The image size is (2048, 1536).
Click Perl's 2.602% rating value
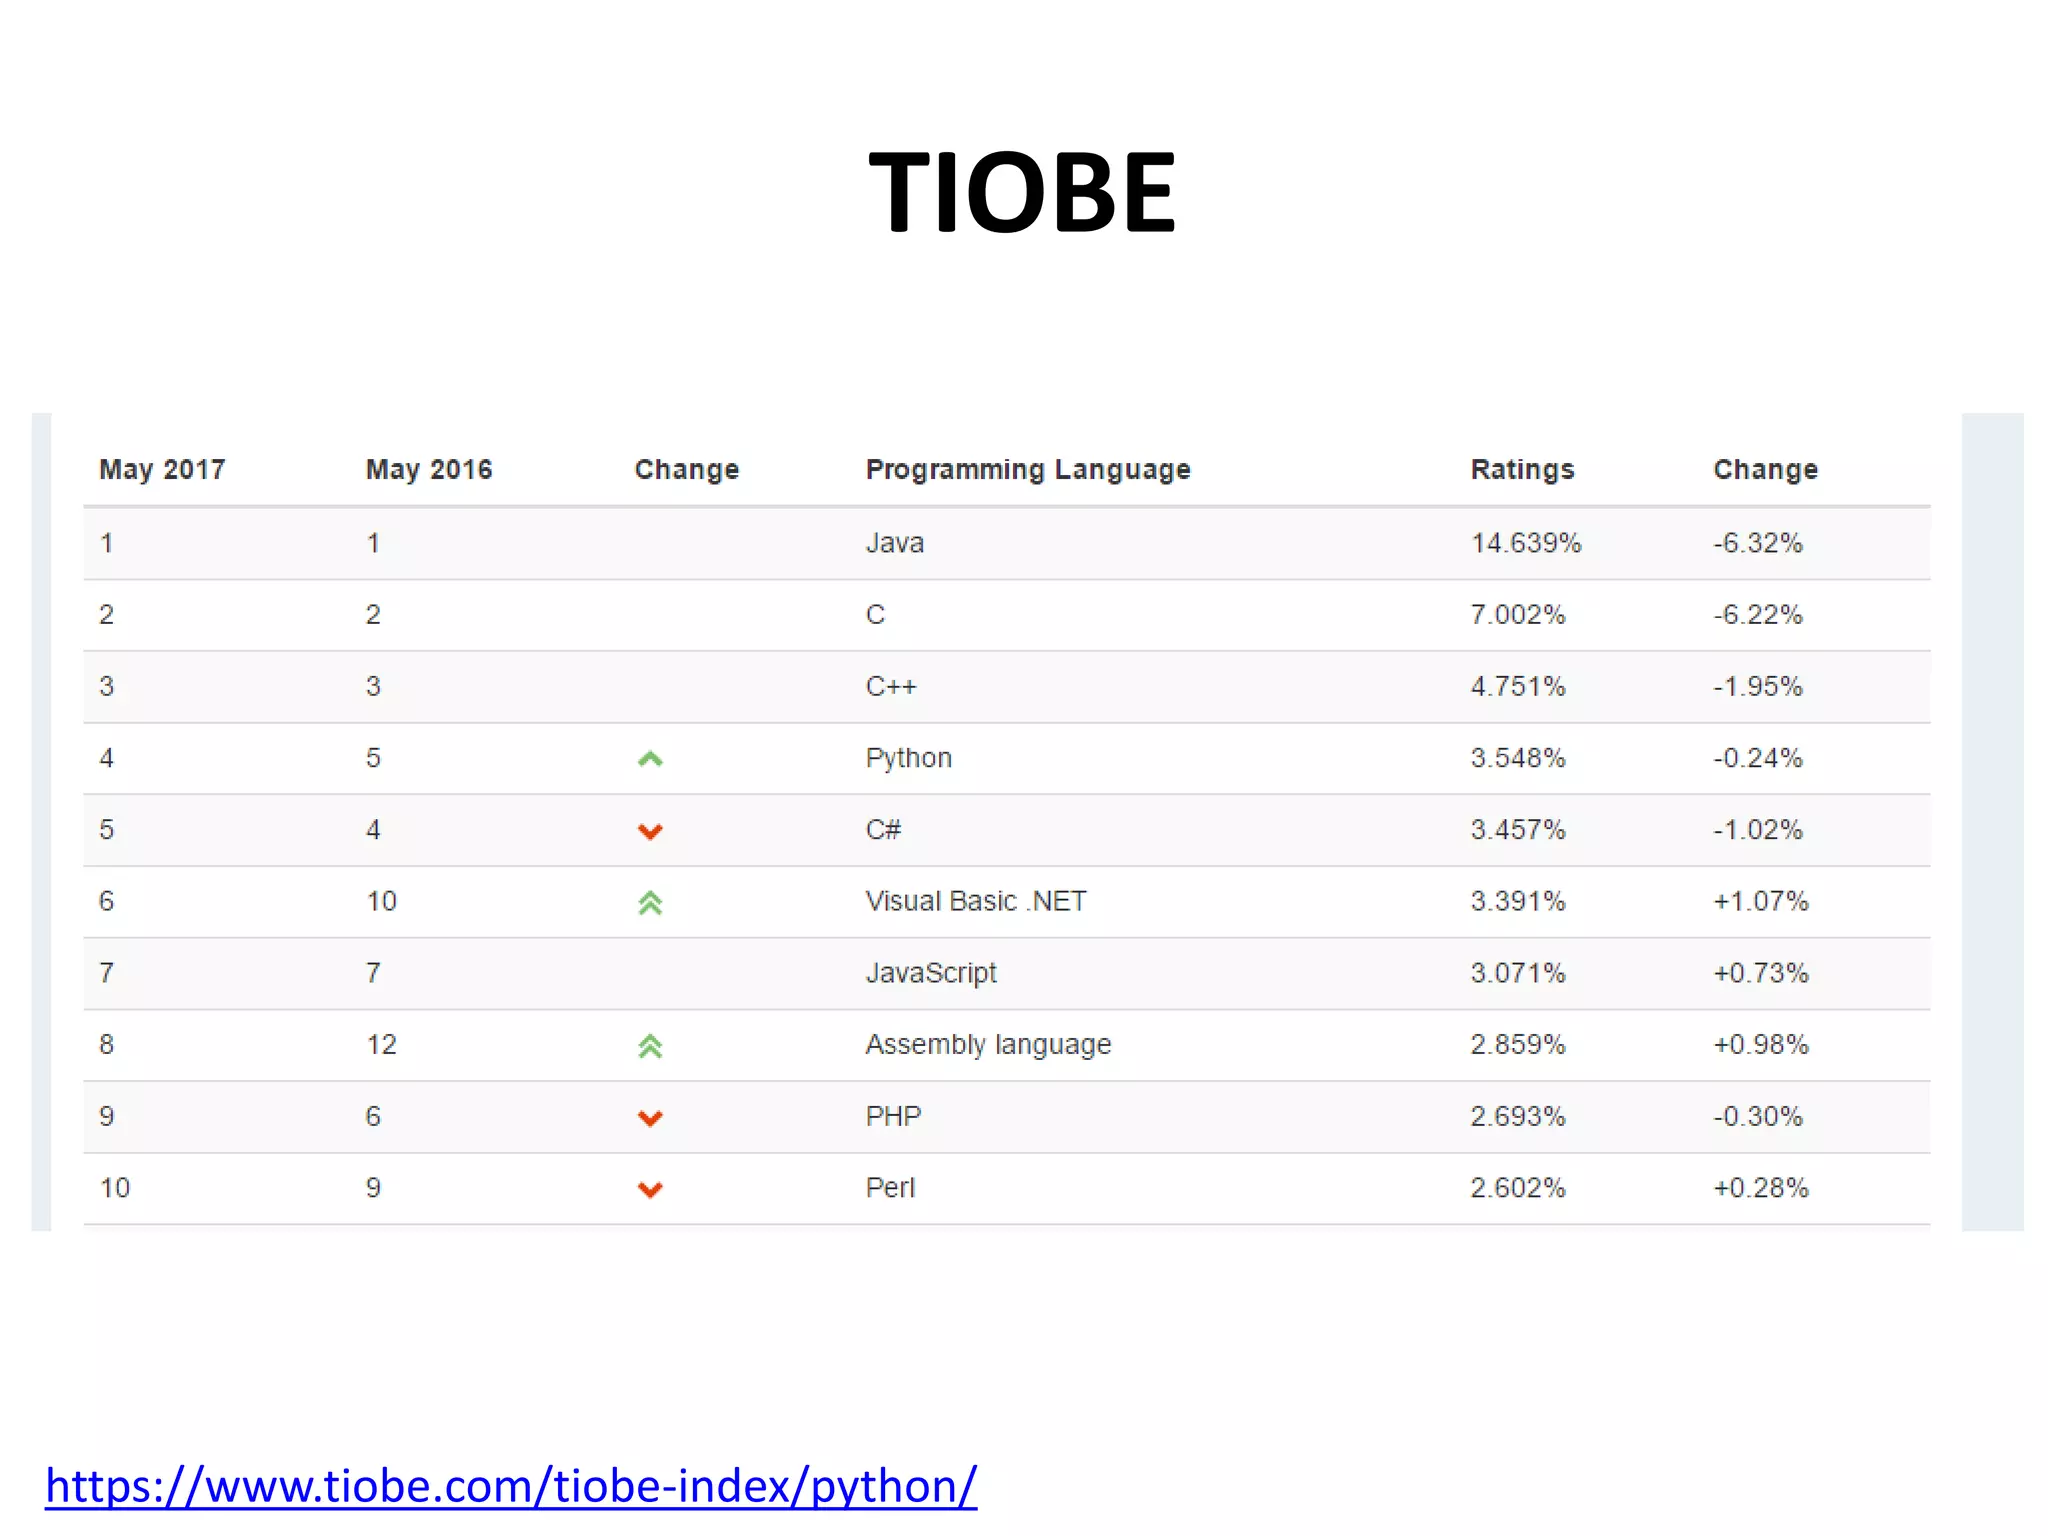(x=1517, y=1188)
